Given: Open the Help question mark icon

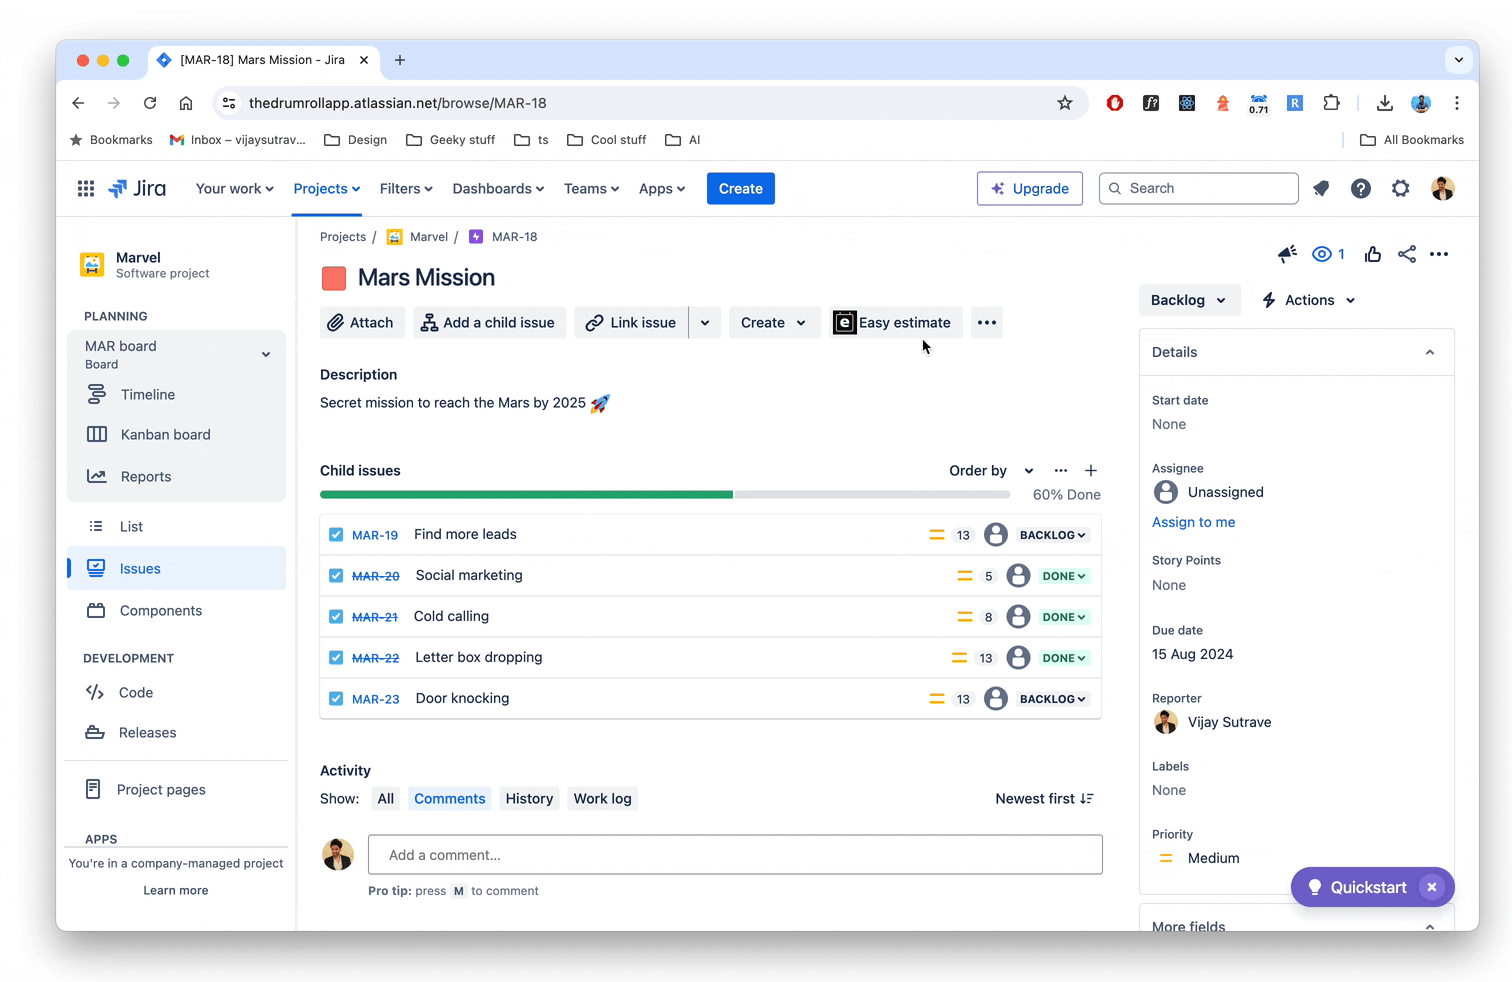Looking at the screenshot, I should pyautogui.click(x=1361, y=188).
